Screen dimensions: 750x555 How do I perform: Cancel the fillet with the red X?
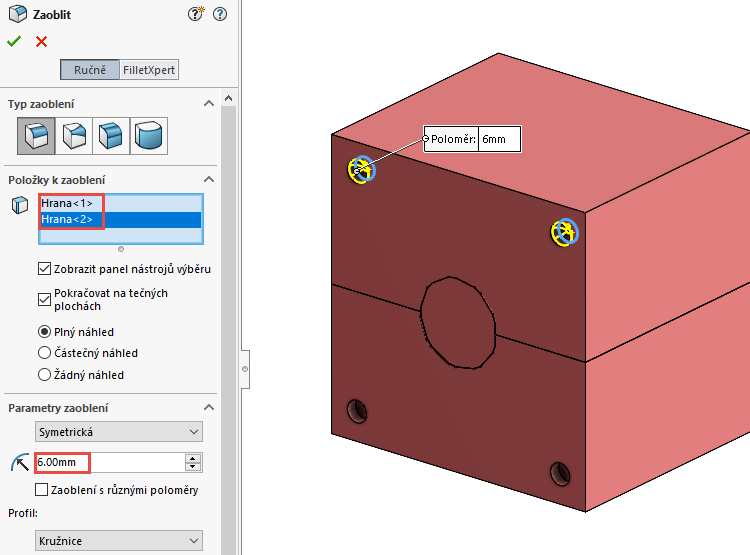tap(42, 42)
